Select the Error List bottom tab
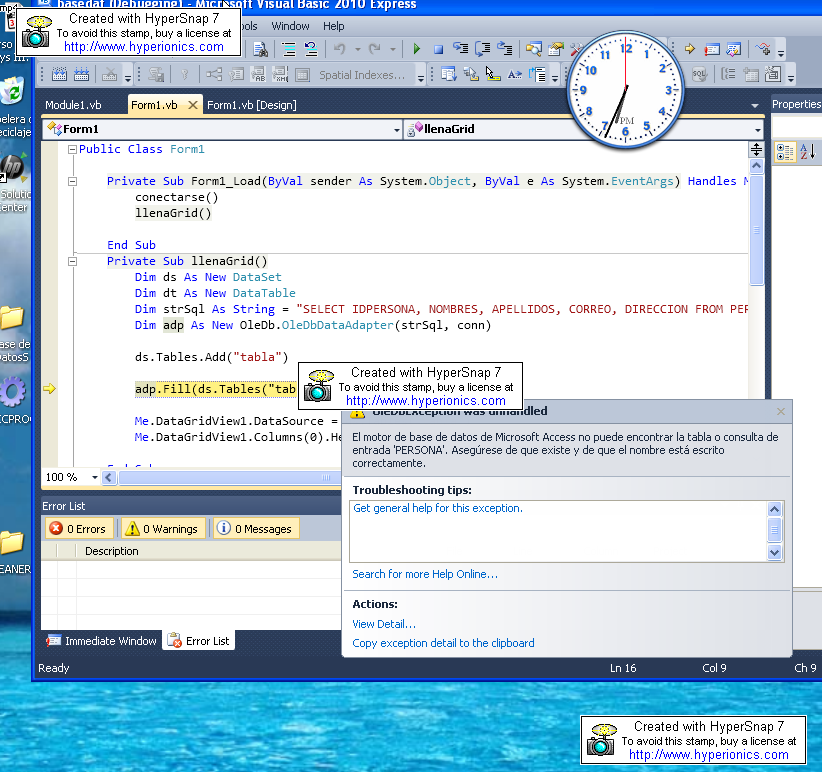This screenshot has width=822, height=772. click(198, 640)
